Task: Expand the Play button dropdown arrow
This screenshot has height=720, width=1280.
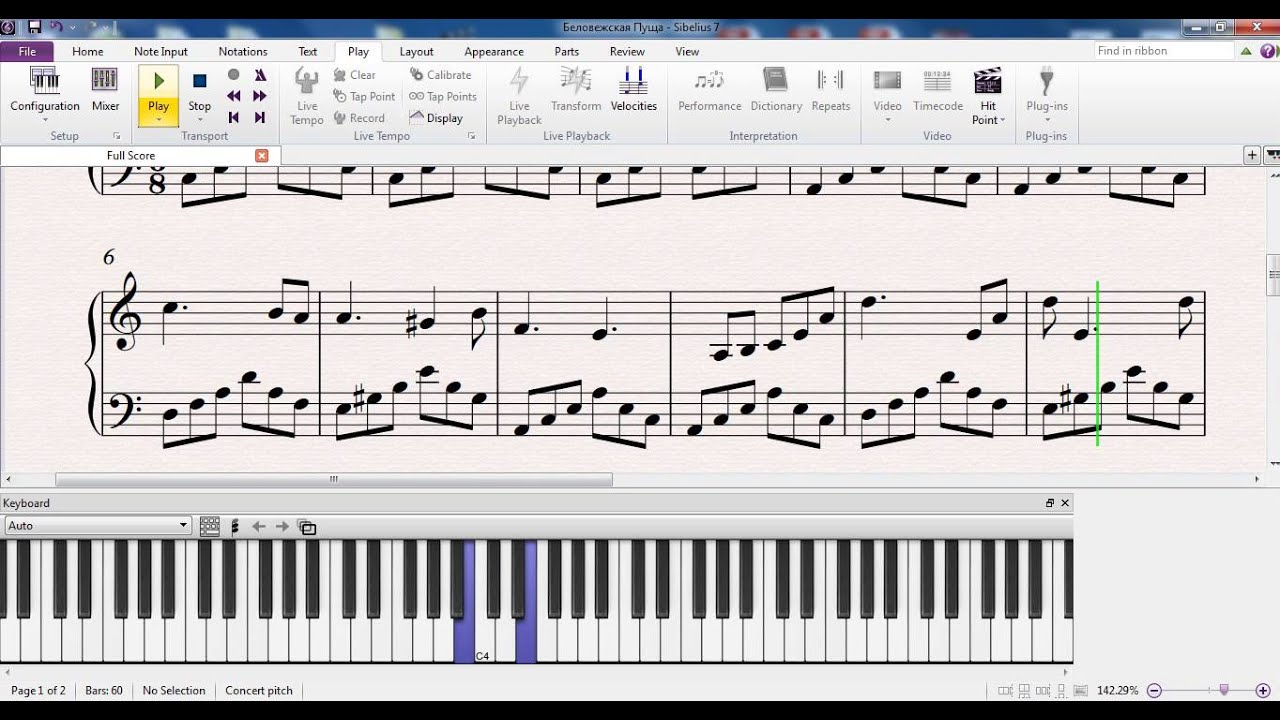Action: point(158,120)
